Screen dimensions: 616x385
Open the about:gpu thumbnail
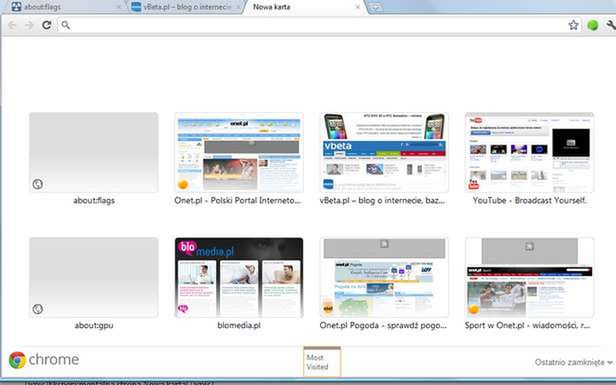(x=94, y=277)
